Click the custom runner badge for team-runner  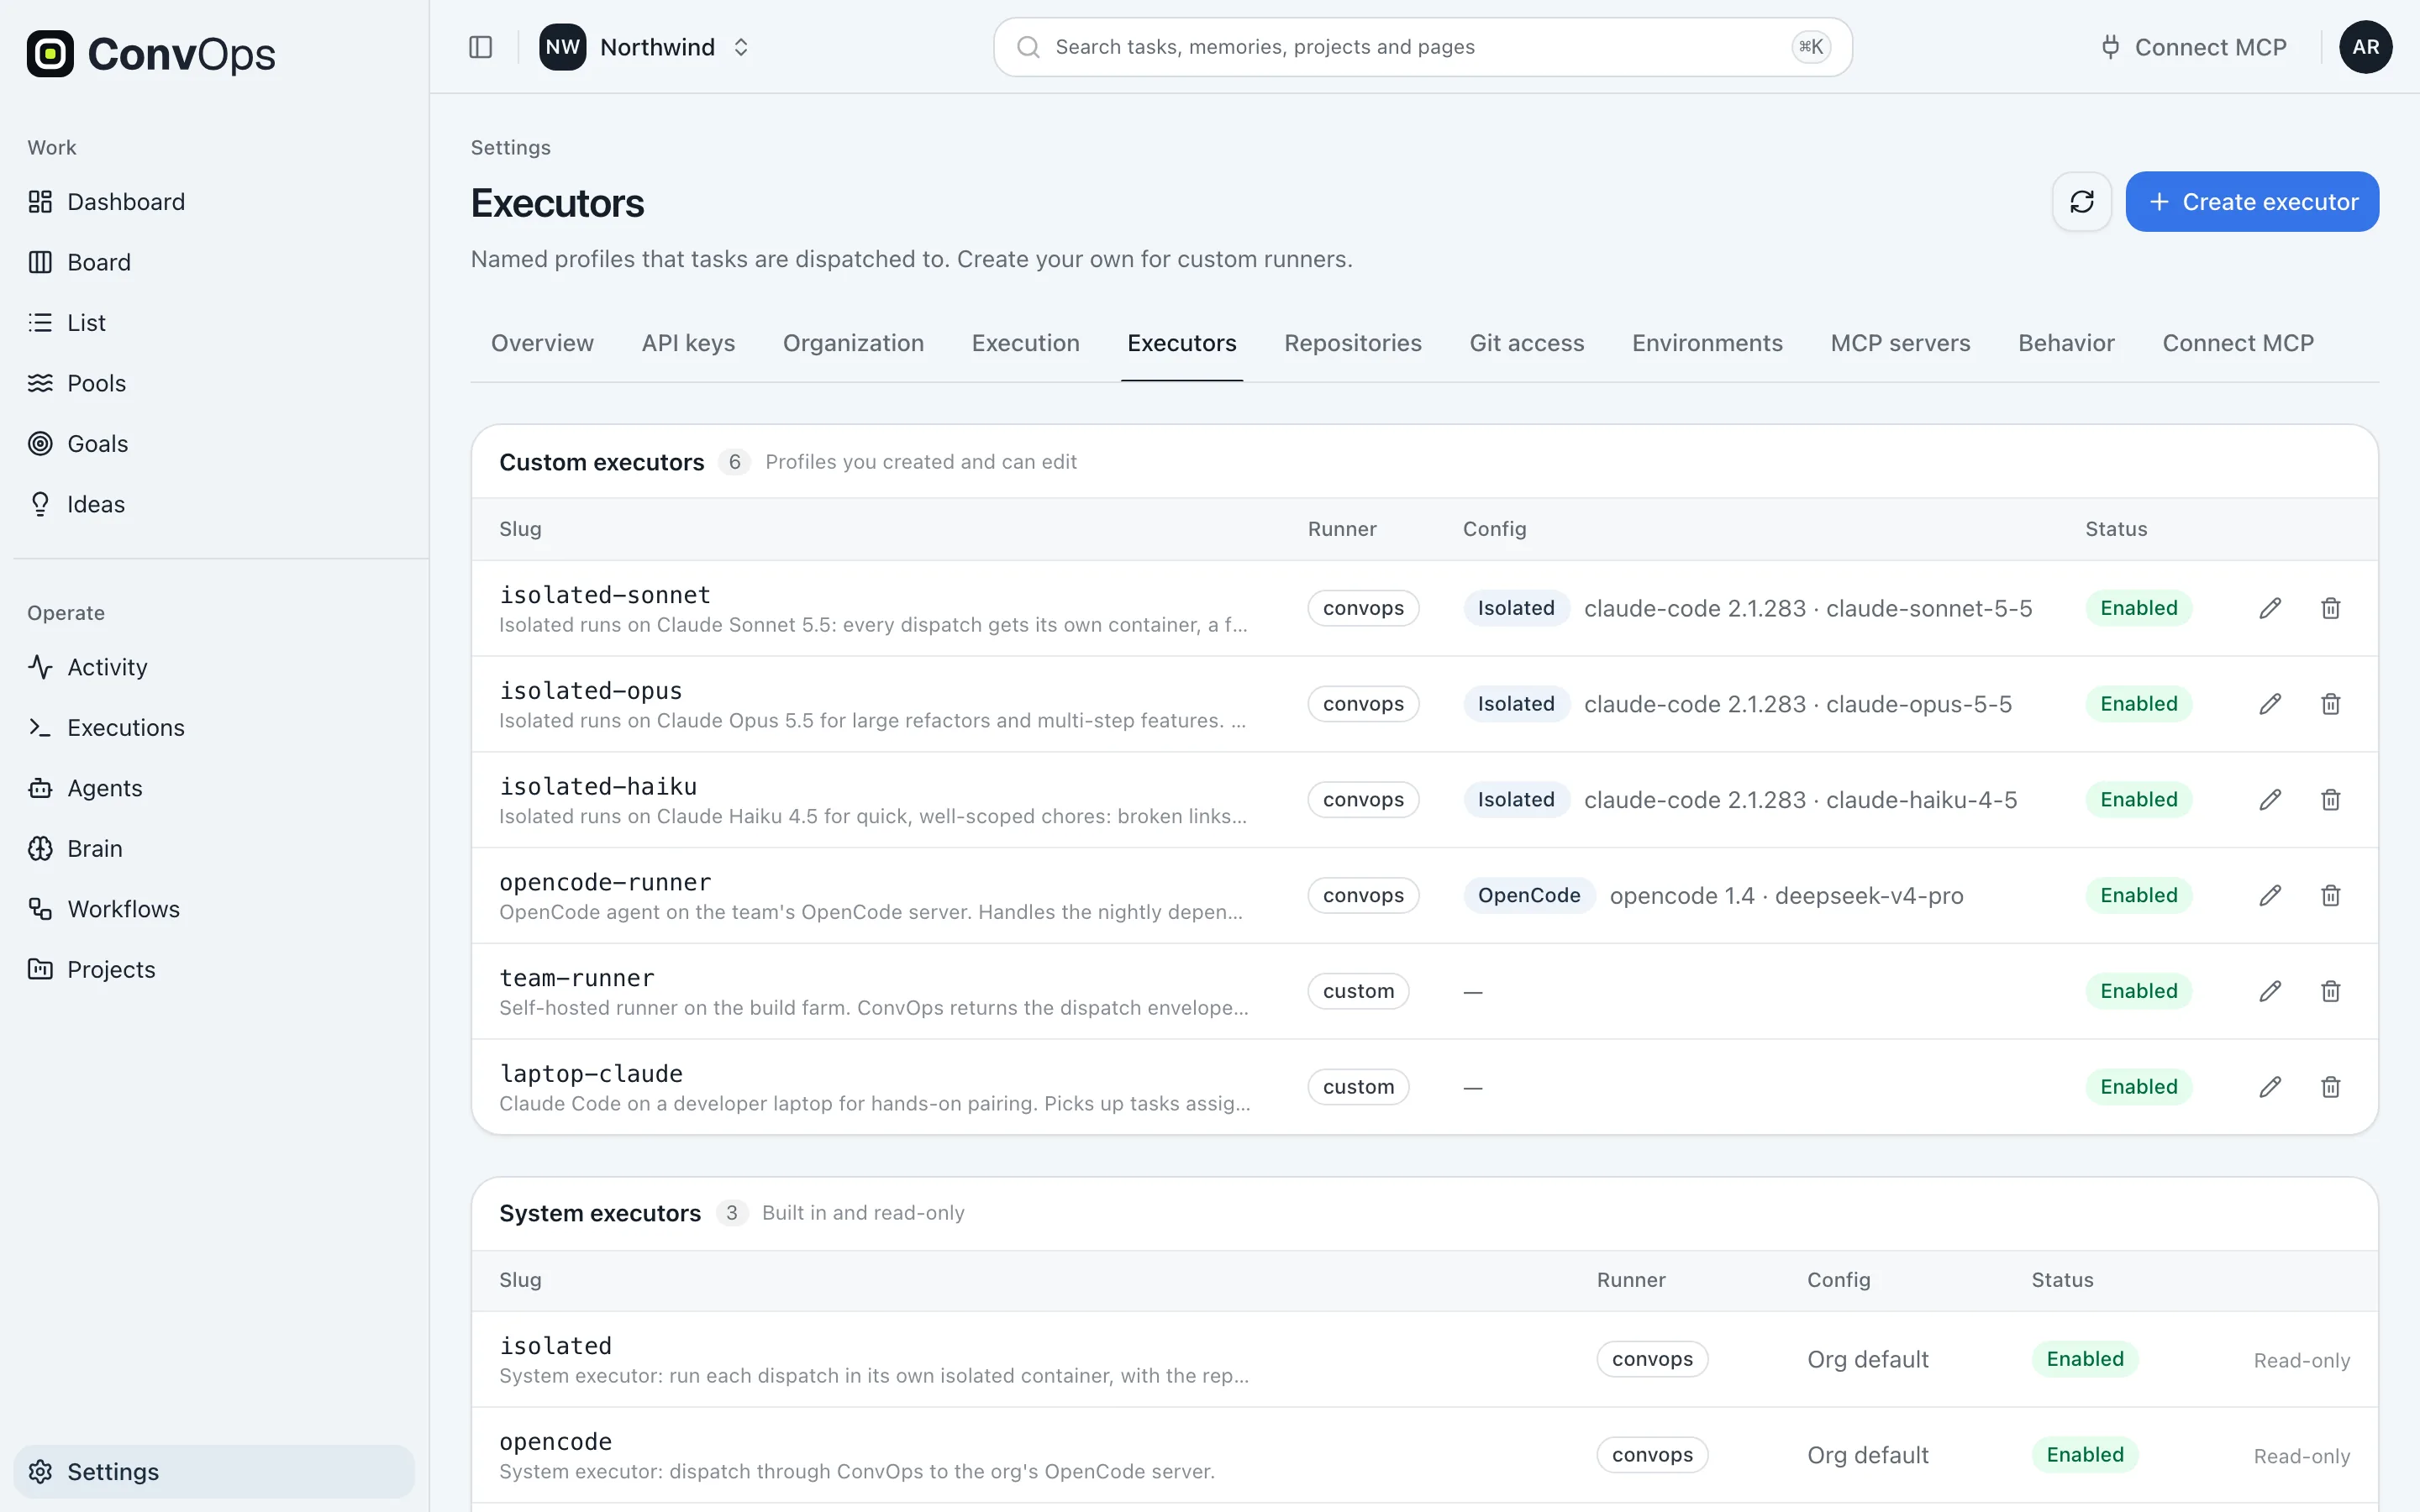tap(1358, 991)
